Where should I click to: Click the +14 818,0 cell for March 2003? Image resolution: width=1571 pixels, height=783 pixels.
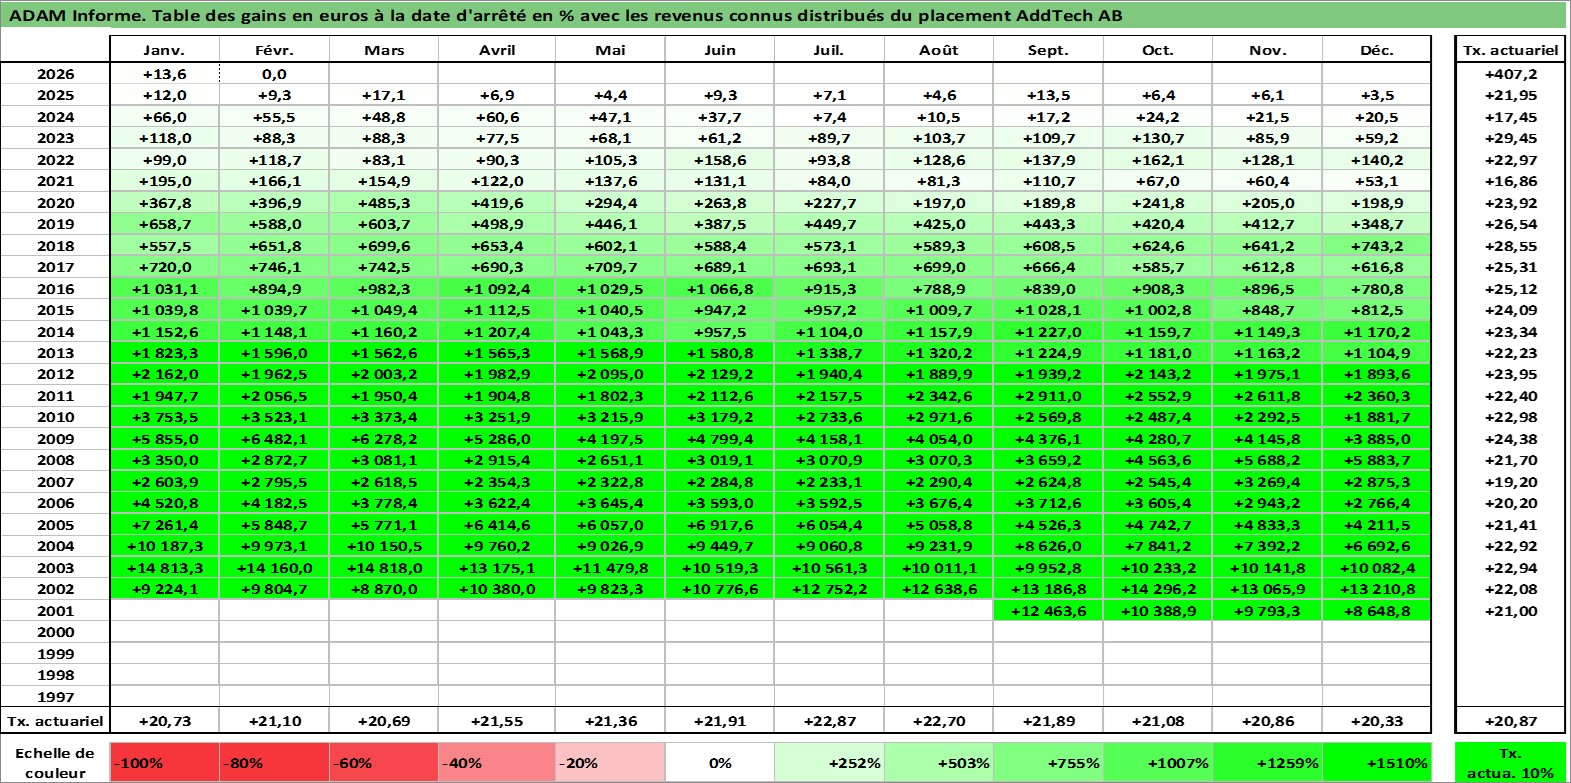(x=384, y=568)
